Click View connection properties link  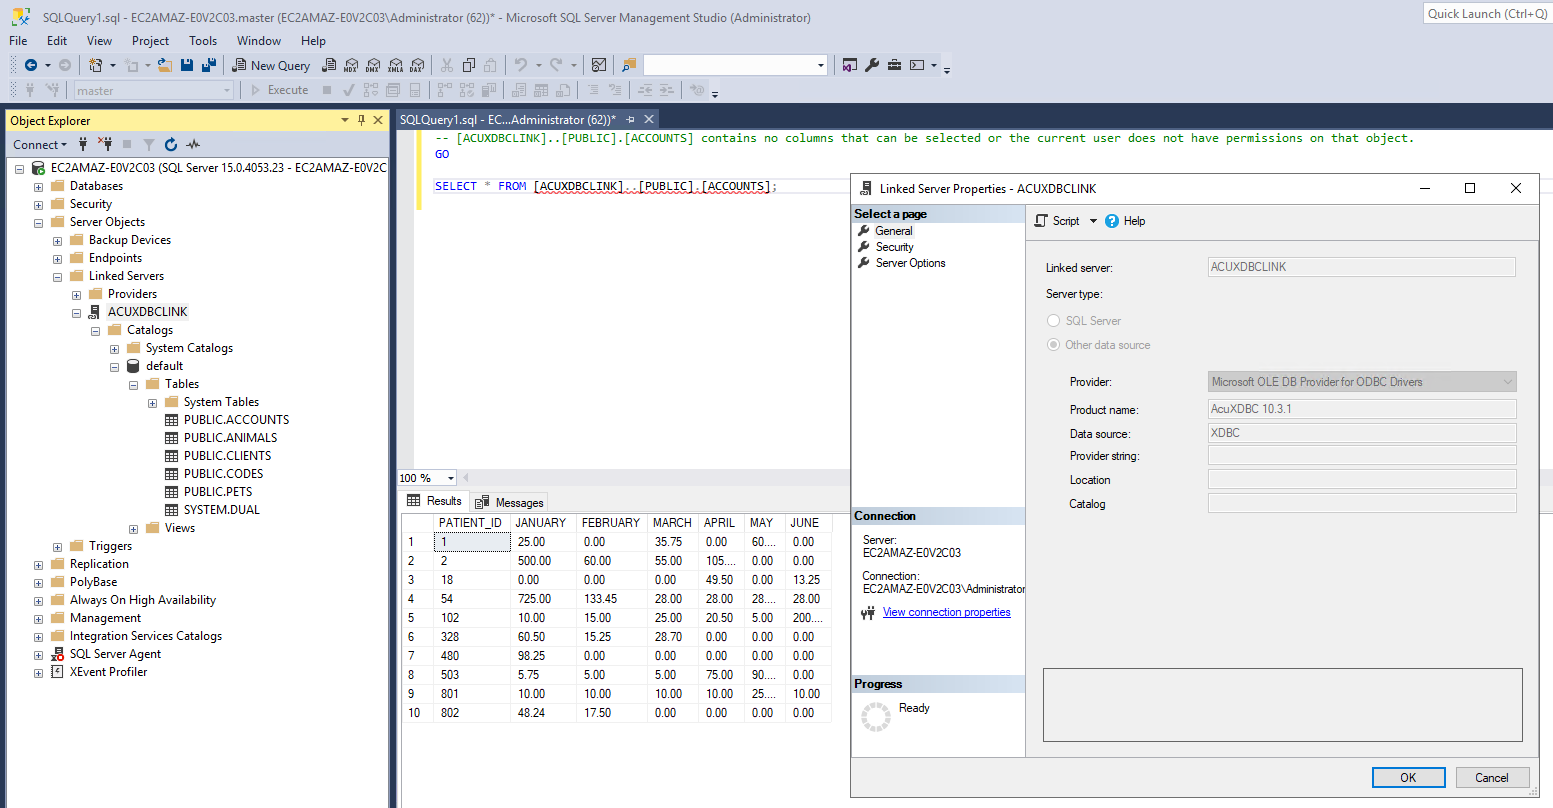[x=946, y=612]
